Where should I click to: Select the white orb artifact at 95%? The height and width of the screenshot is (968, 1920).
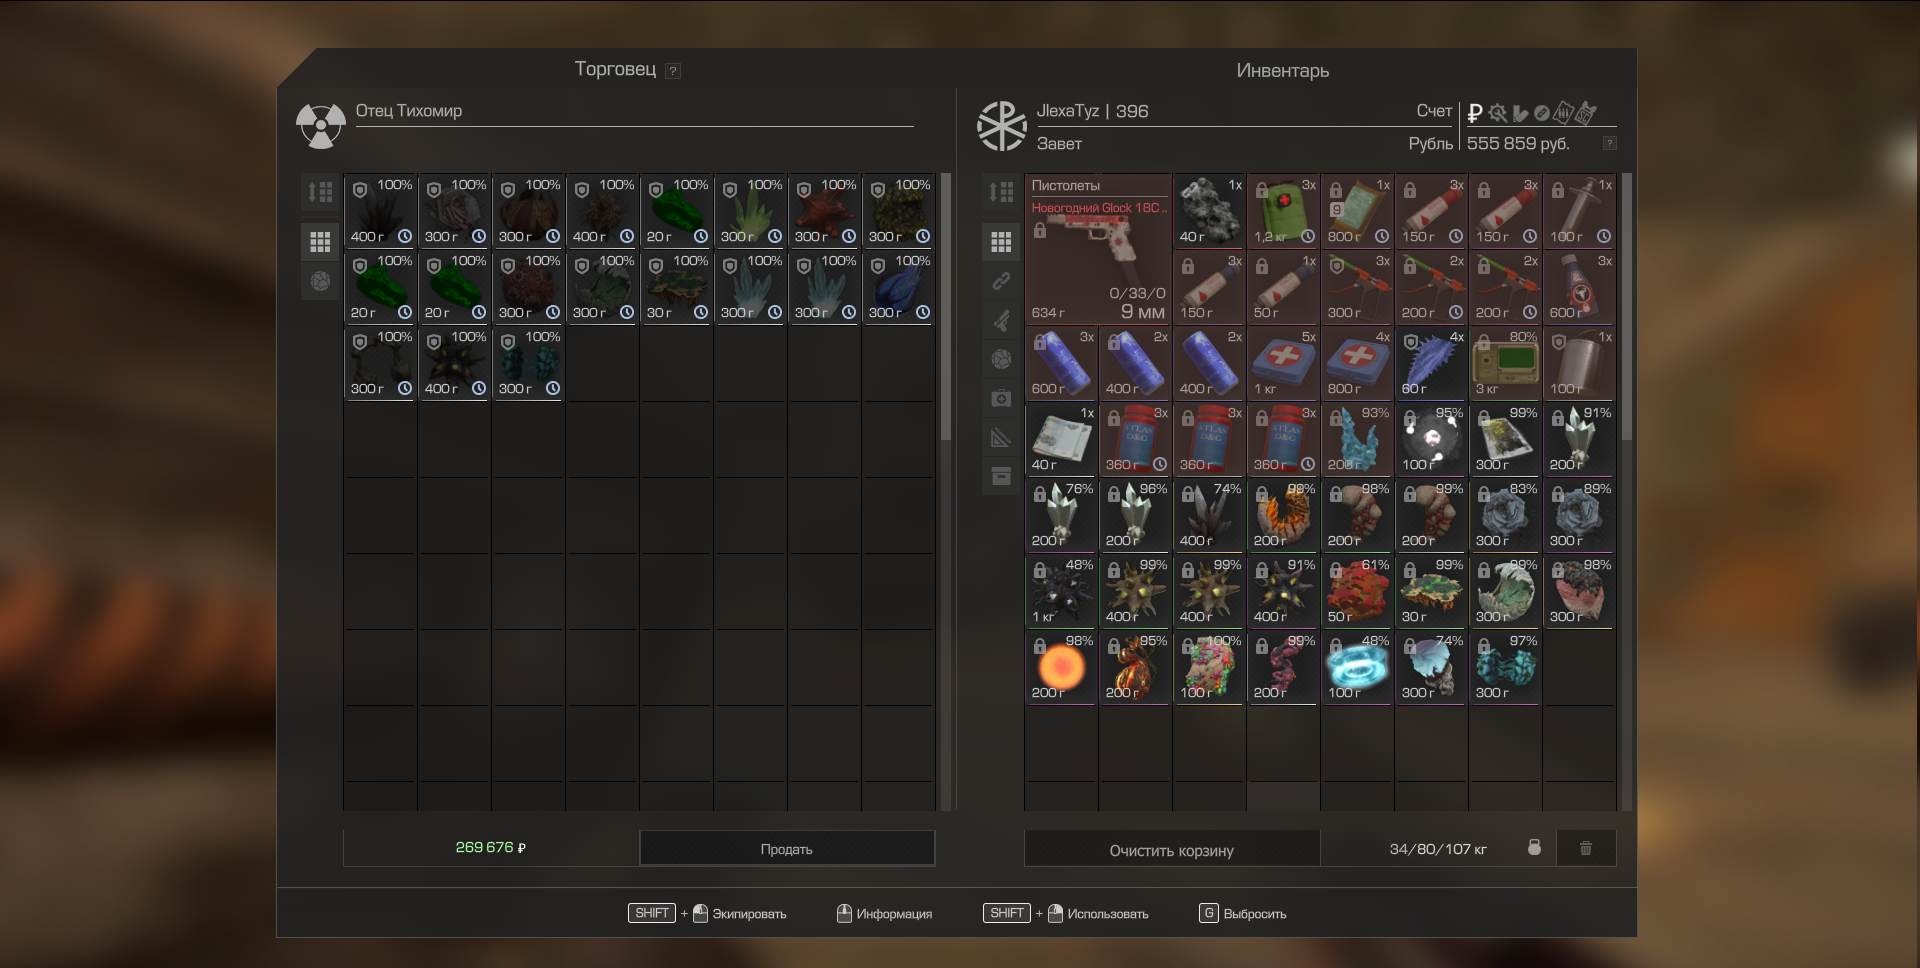pos(1431,439)
